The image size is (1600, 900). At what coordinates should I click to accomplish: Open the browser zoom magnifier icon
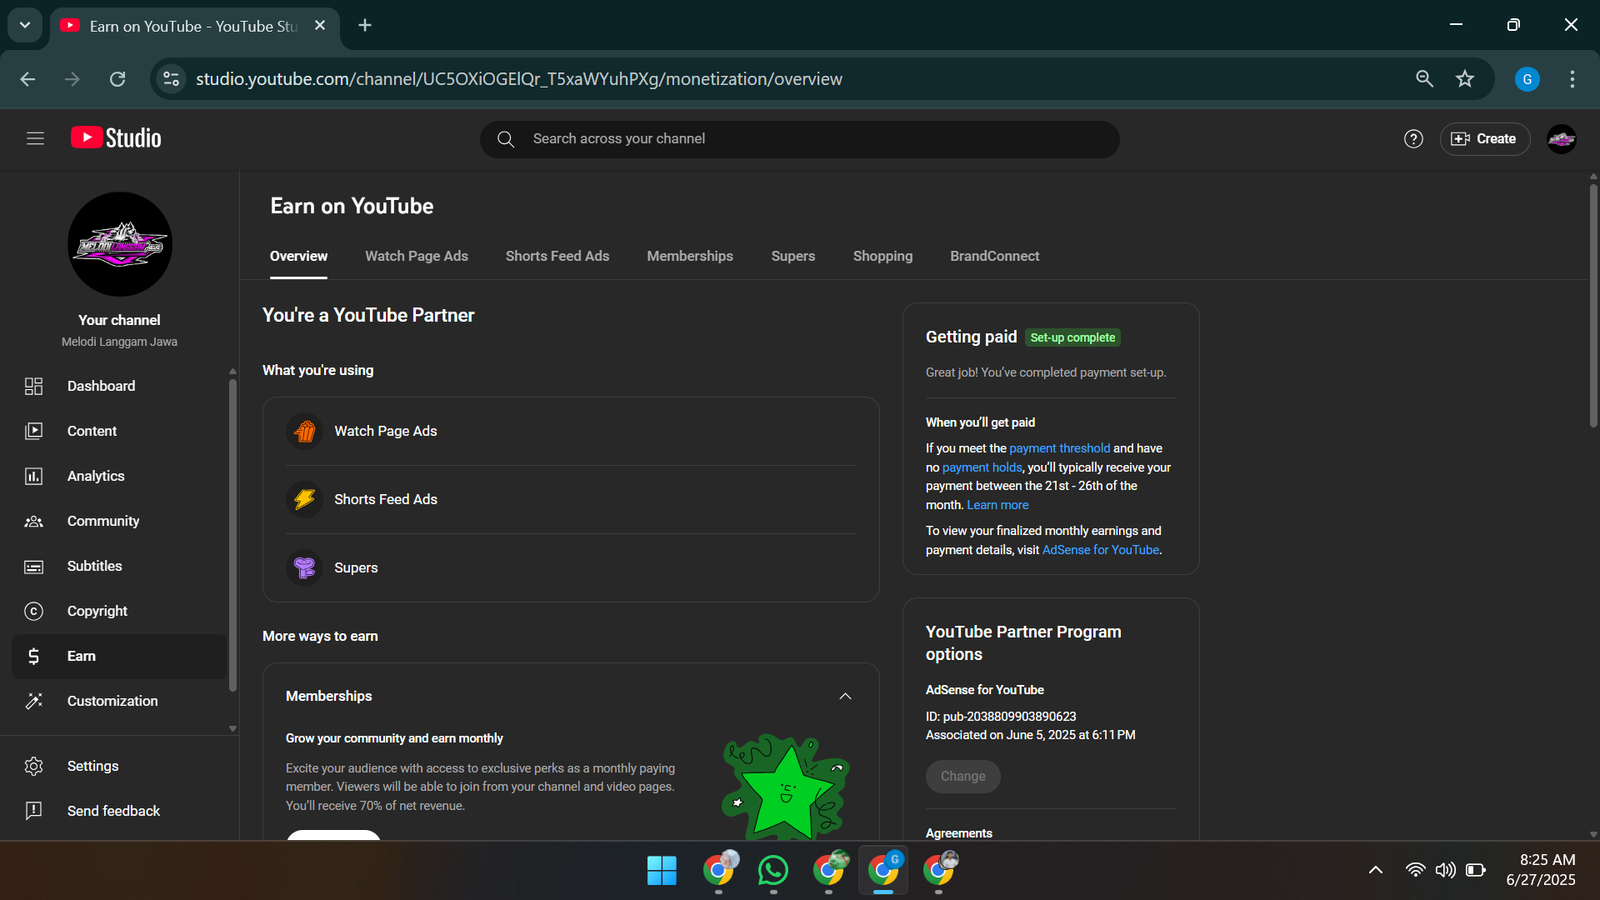1424,79
